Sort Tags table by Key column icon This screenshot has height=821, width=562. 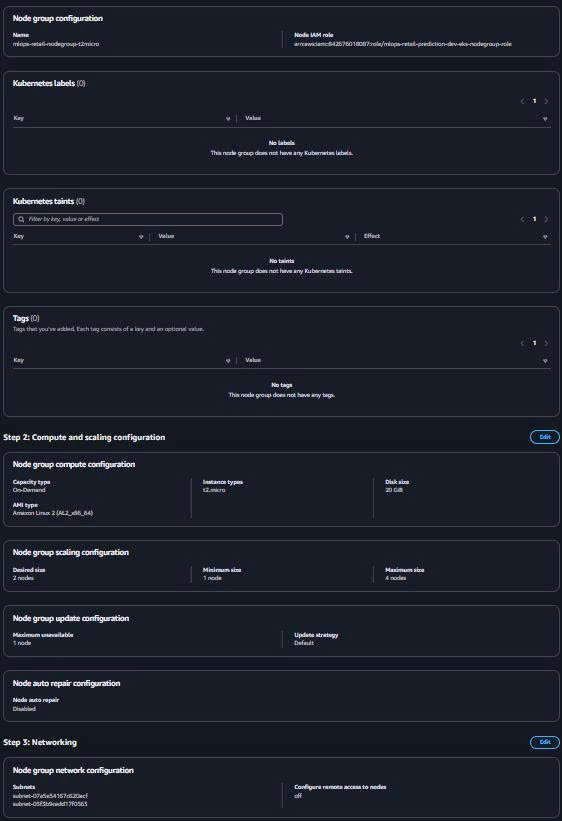click(x=228, y=361)
